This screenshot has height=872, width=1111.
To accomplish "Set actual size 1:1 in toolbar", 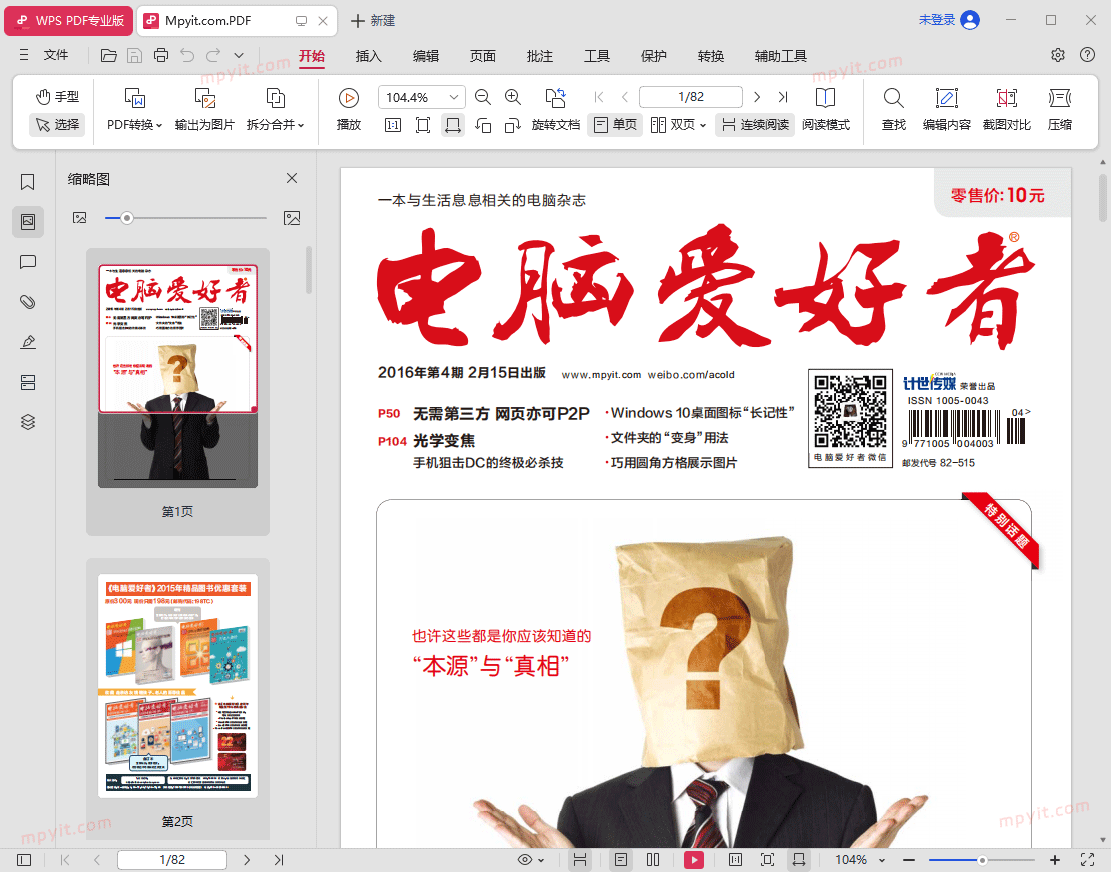I will click(393, 125).
